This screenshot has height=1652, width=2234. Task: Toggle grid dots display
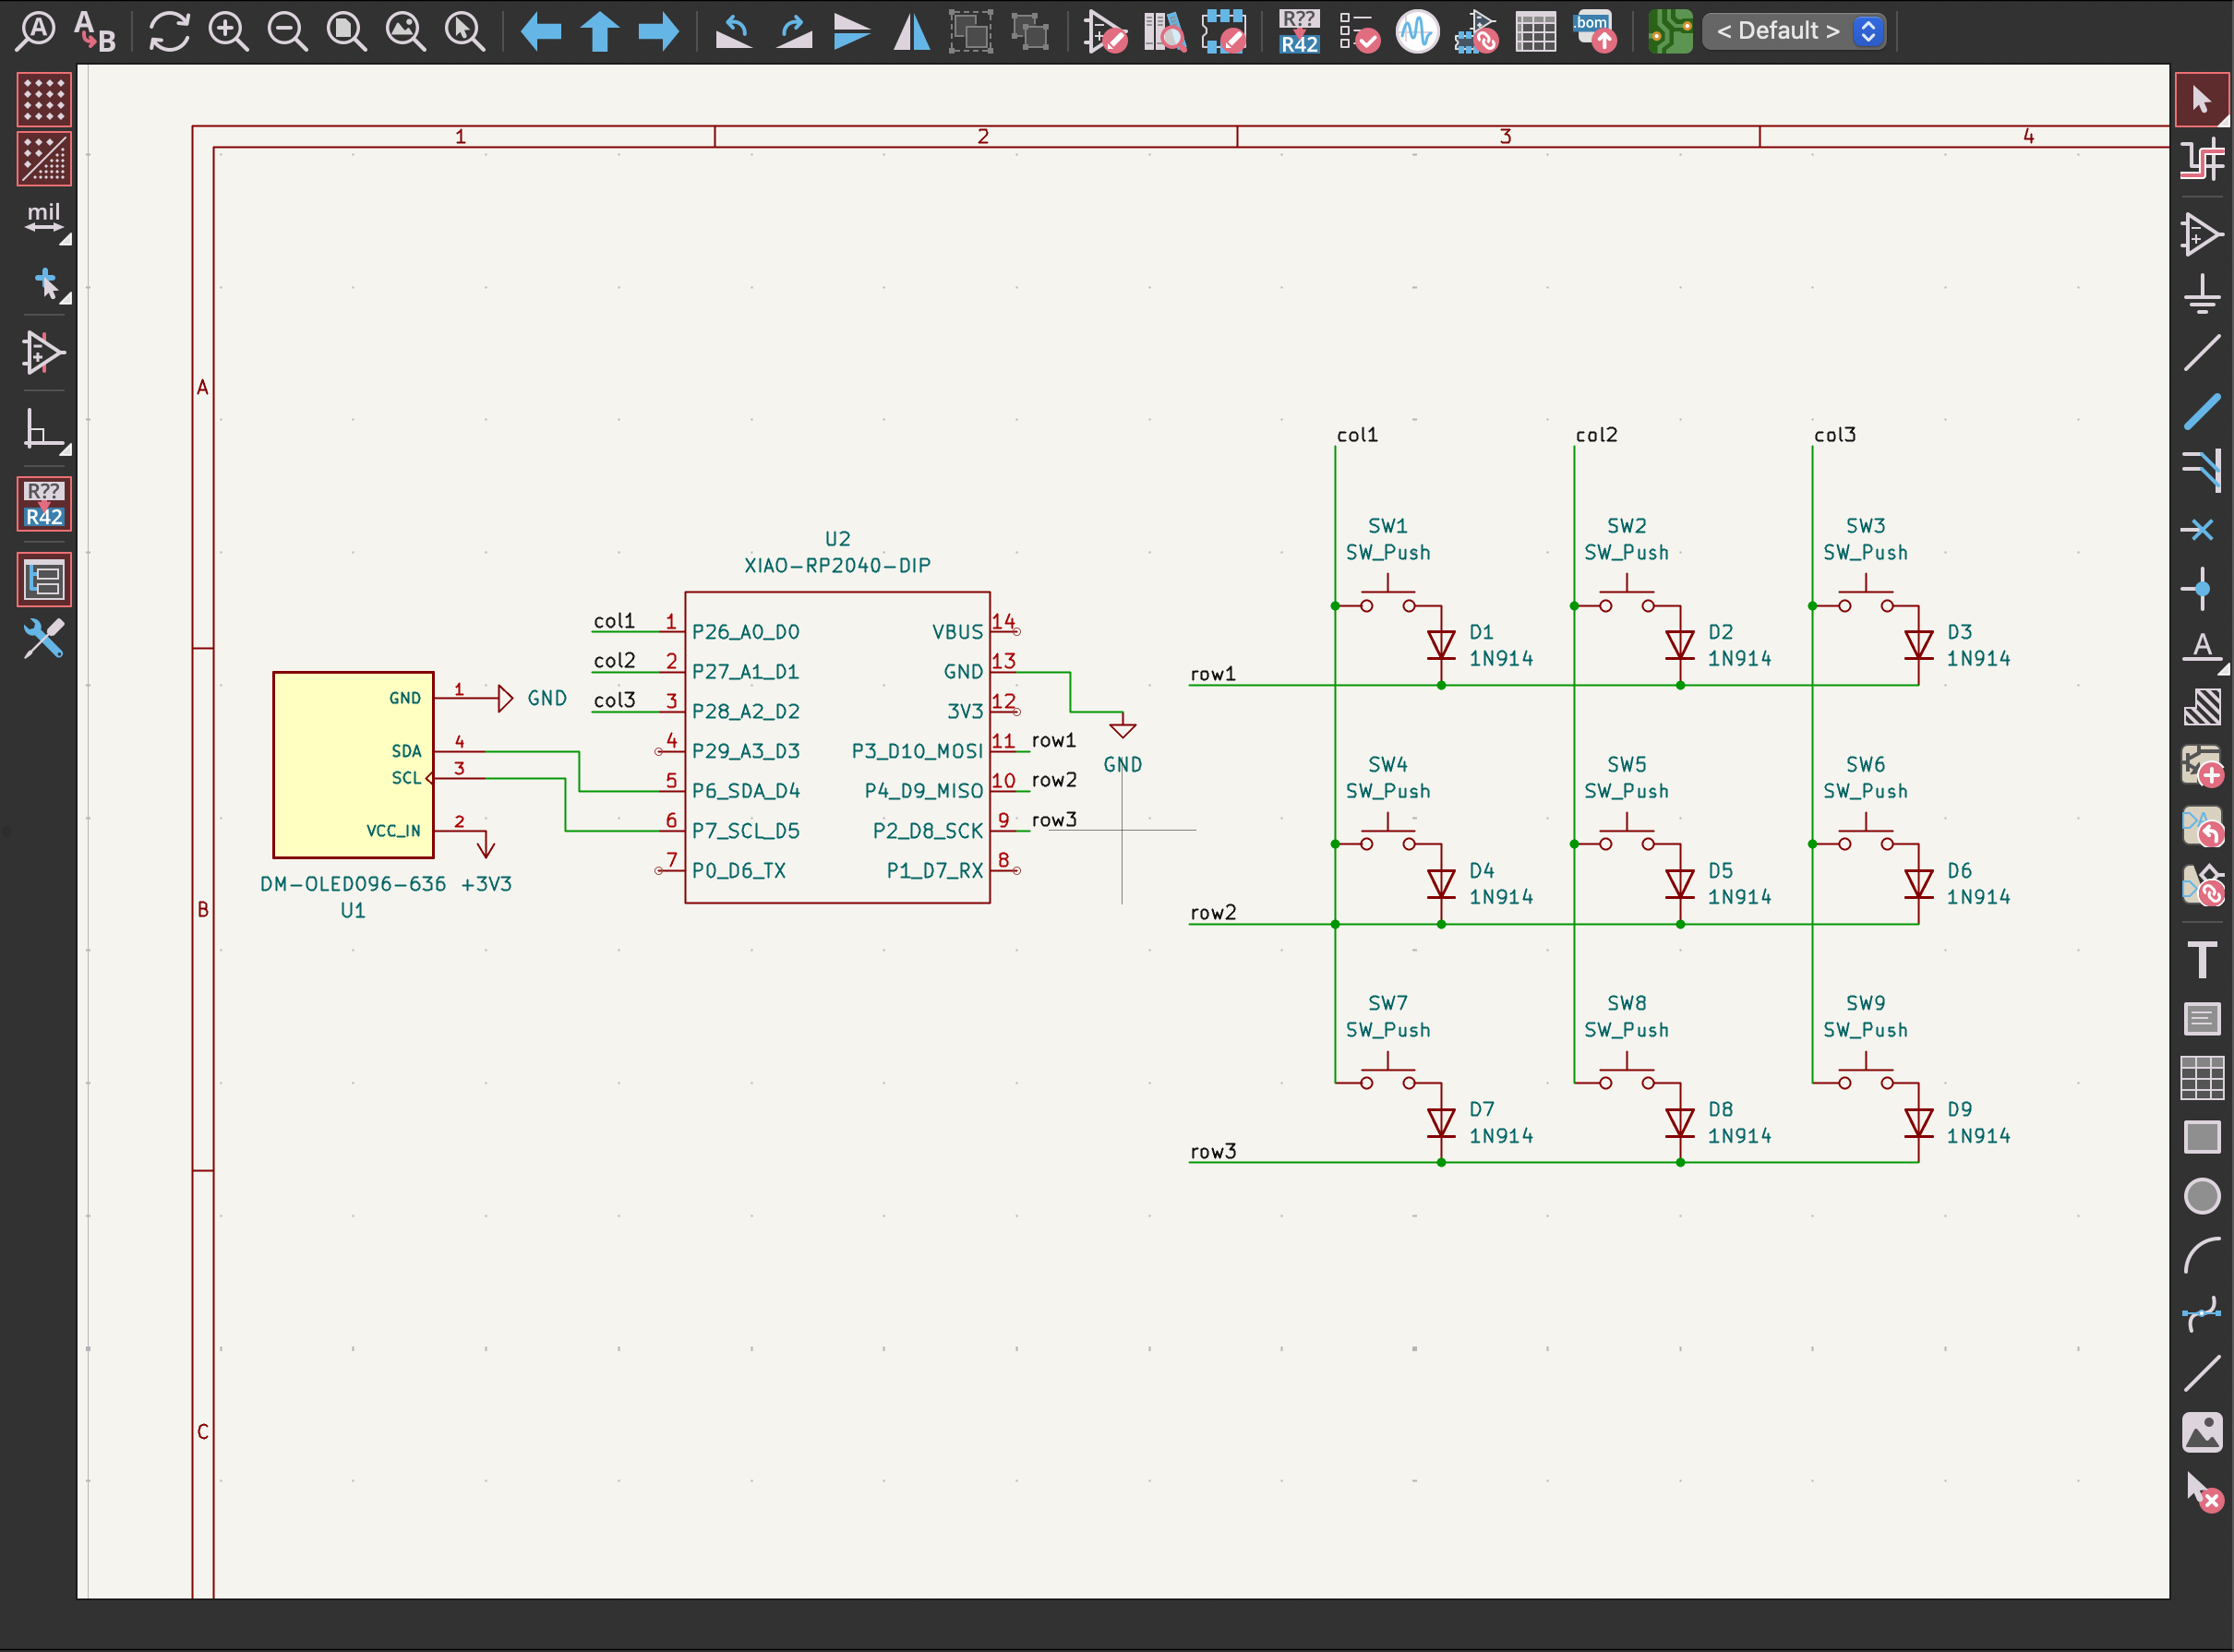click(x=44, y=99)
